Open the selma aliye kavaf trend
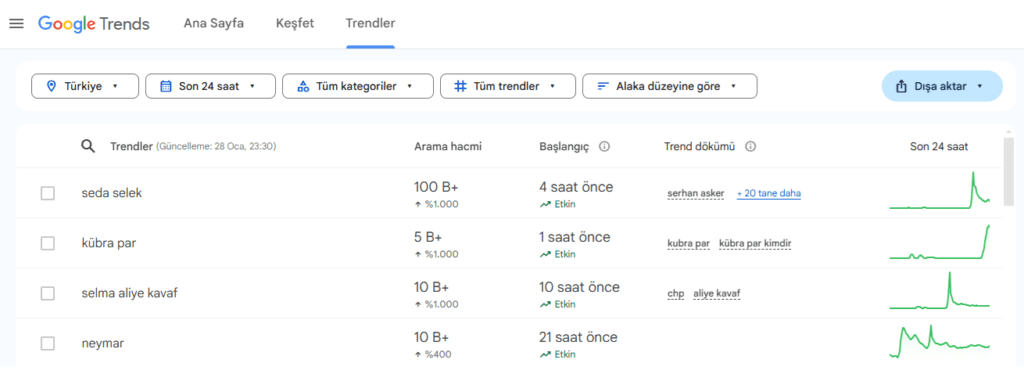 [x=129, y=293]
